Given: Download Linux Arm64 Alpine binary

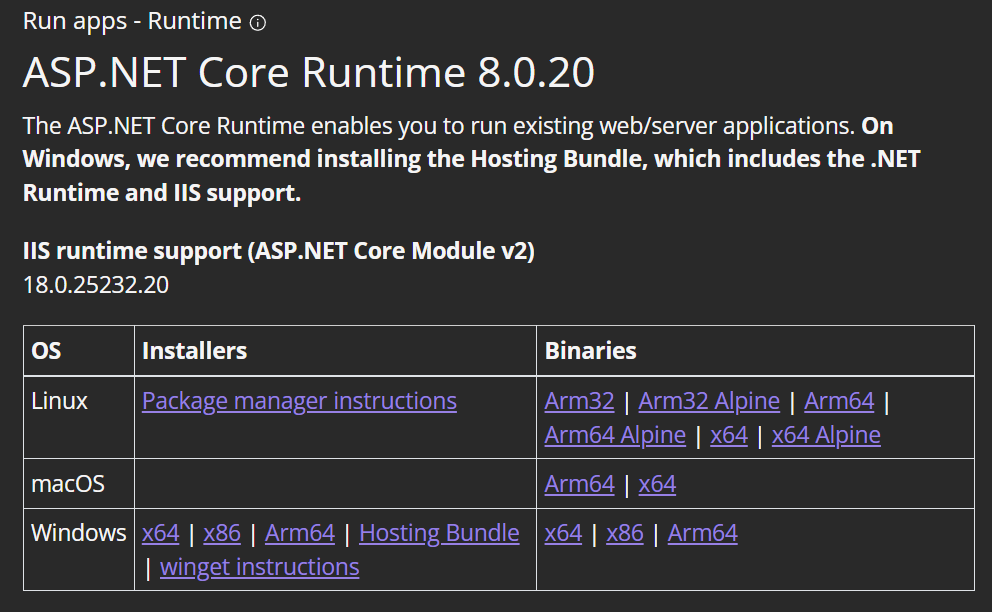Looking at the screenshot, I should coord(615,435).
